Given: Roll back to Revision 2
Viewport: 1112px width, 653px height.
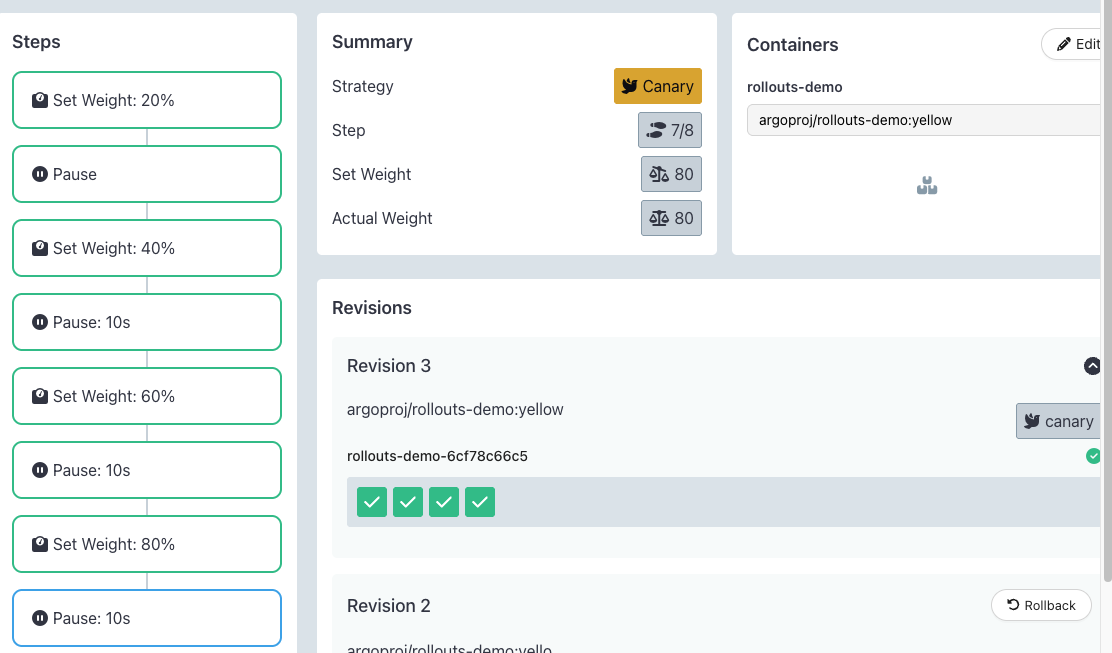Looking at the screenshot, I should (1041, 605).
